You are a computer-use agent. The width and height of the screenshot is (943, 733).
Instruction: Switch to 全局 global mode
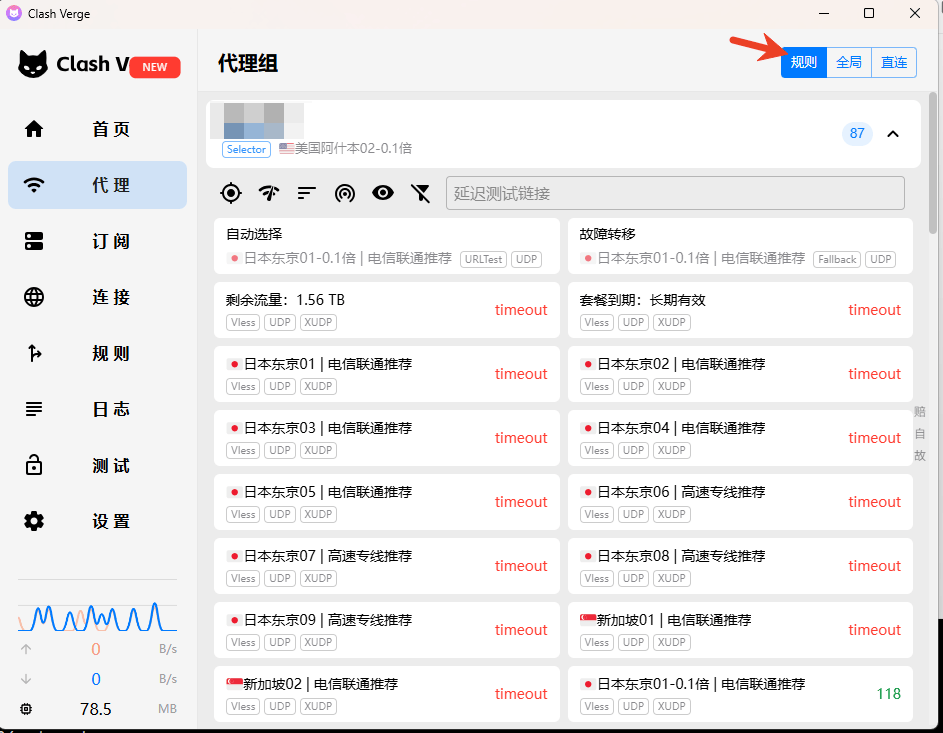click(849, 62)
